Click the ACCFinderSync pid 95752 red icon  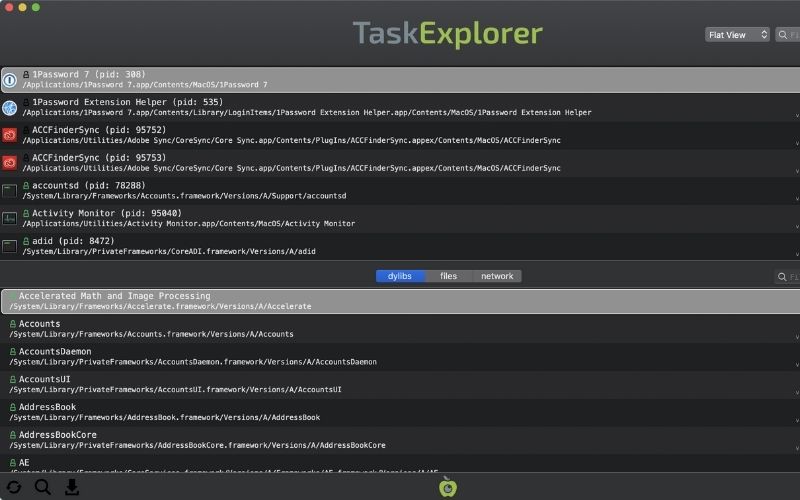coord(10,135)
